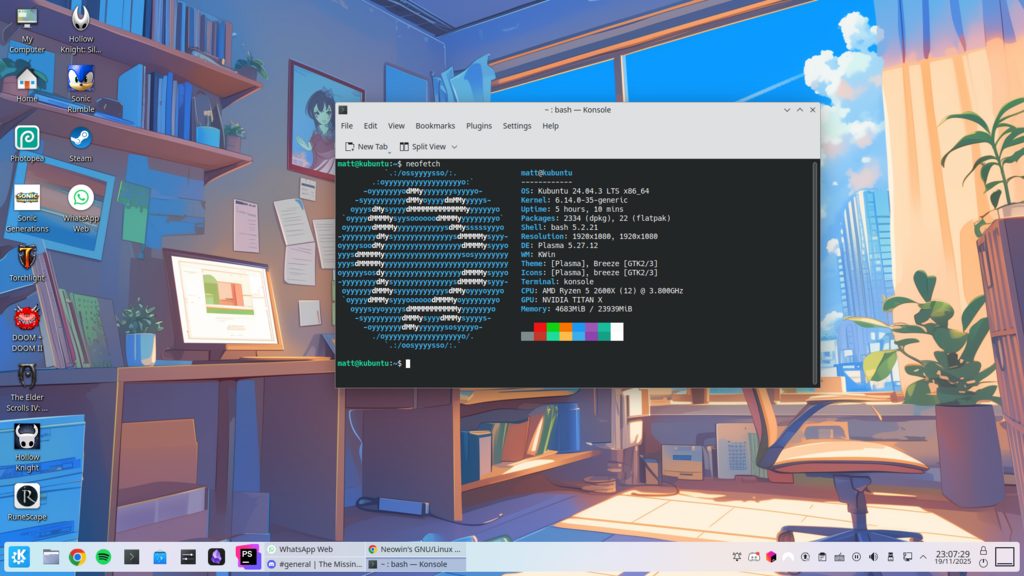1024x576 pixels.
Task: Launch Obsidian from the taskbar
Action: [216, 557]
